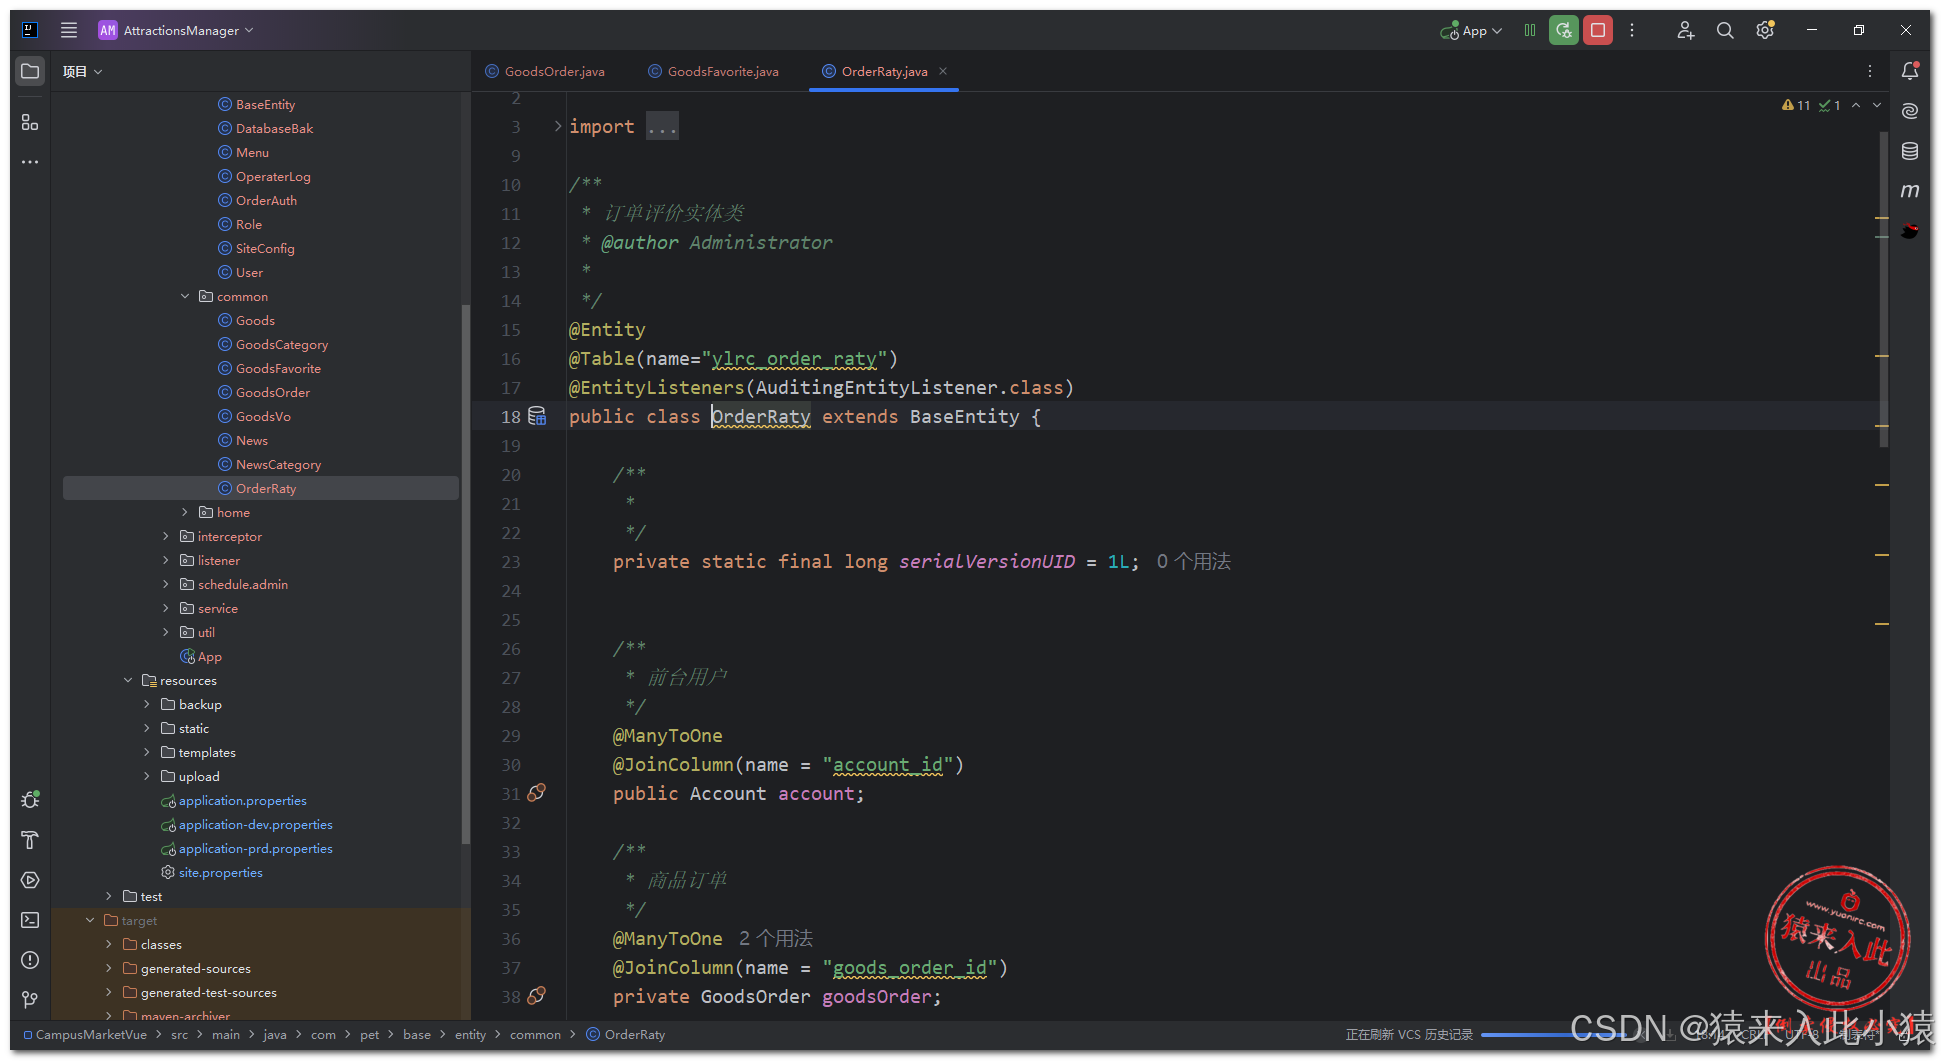The height and width of the screenshot is (1061, 1941).
Task: Click the relation gutter icon on line 38
Action: [537, 995]
